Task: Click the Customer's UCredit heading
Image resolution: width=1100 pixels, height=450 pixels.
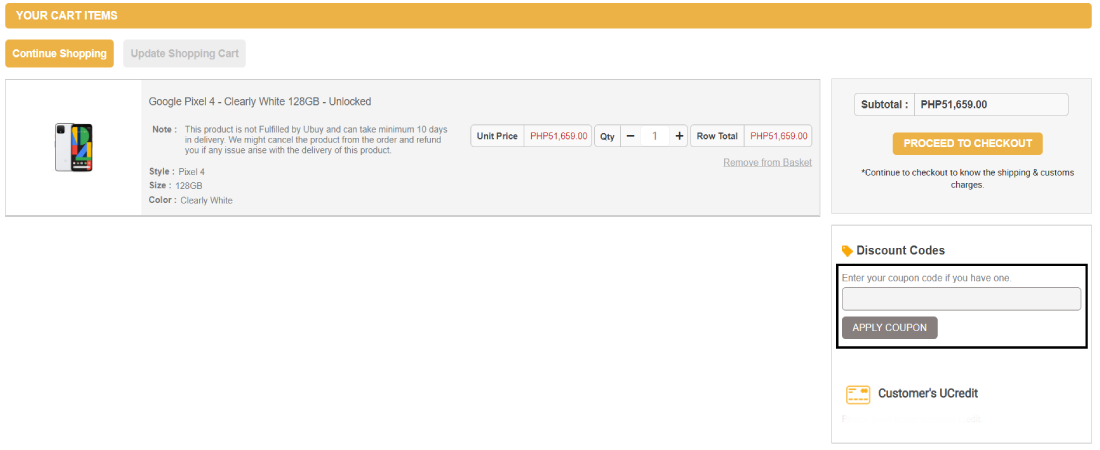Action: pyautogui.click(x=927, y=394)
